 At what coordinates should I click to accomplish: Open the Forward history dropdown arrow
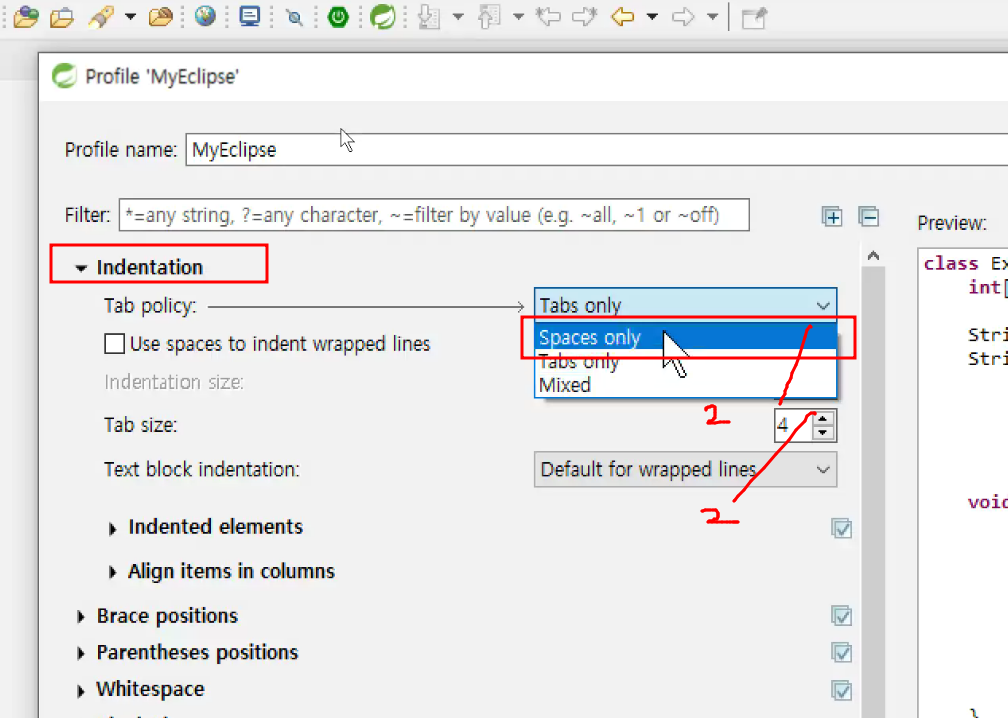tap(712, 17)
